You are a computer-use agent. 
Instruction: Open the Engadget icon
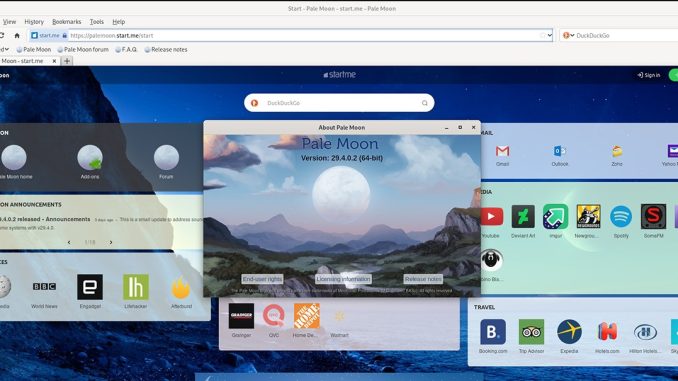point(90,287)
